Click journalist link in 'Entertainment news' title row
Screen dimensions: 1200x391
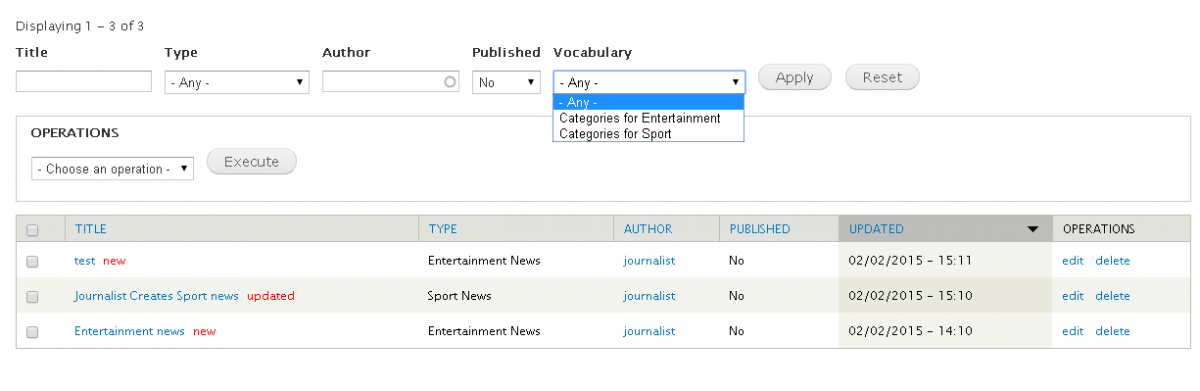[x=649, y=331]
